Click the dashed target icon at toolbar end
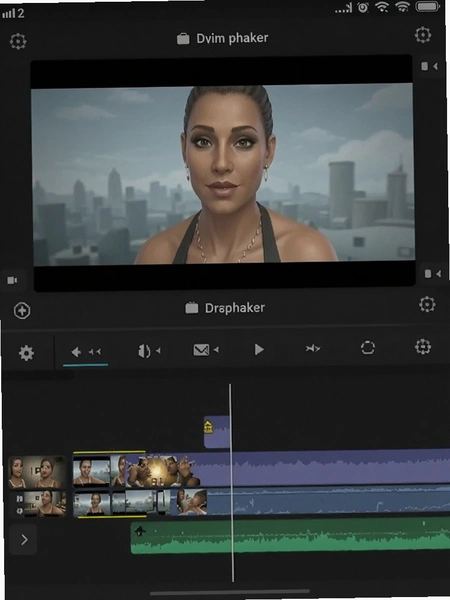The image size is (450, 600). point(423,347)
